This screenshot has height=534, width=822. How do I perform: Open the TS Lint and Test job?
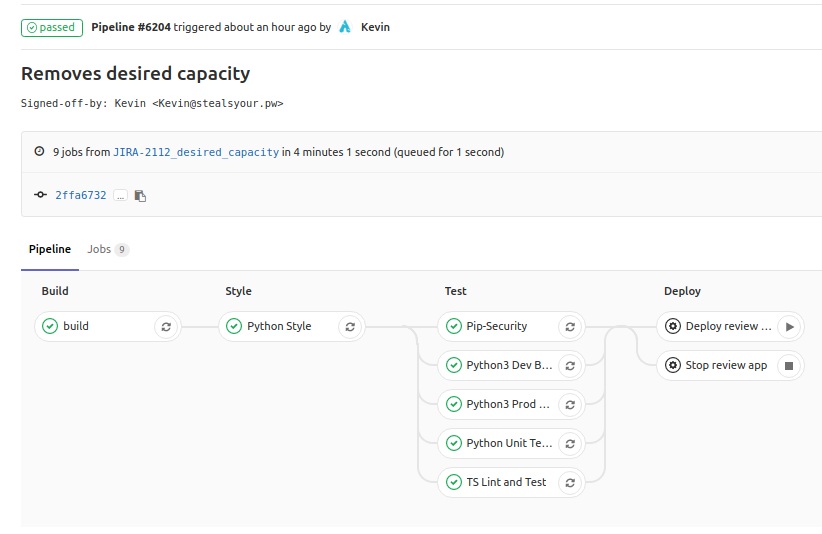[497, 483]
